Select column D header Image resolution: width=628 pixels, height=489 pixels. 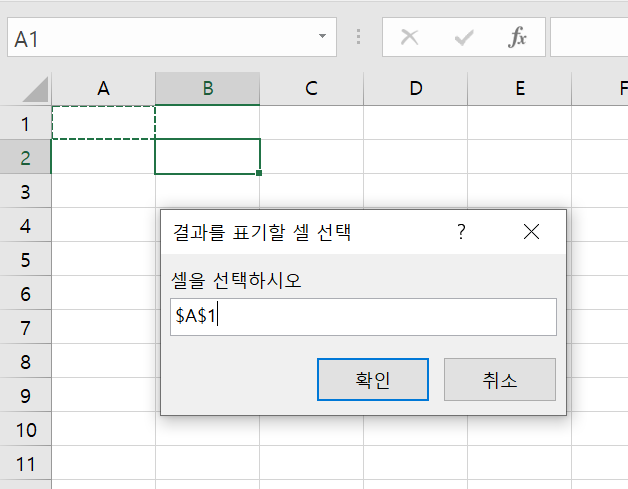pyautogui.click(x=416, y=89)
